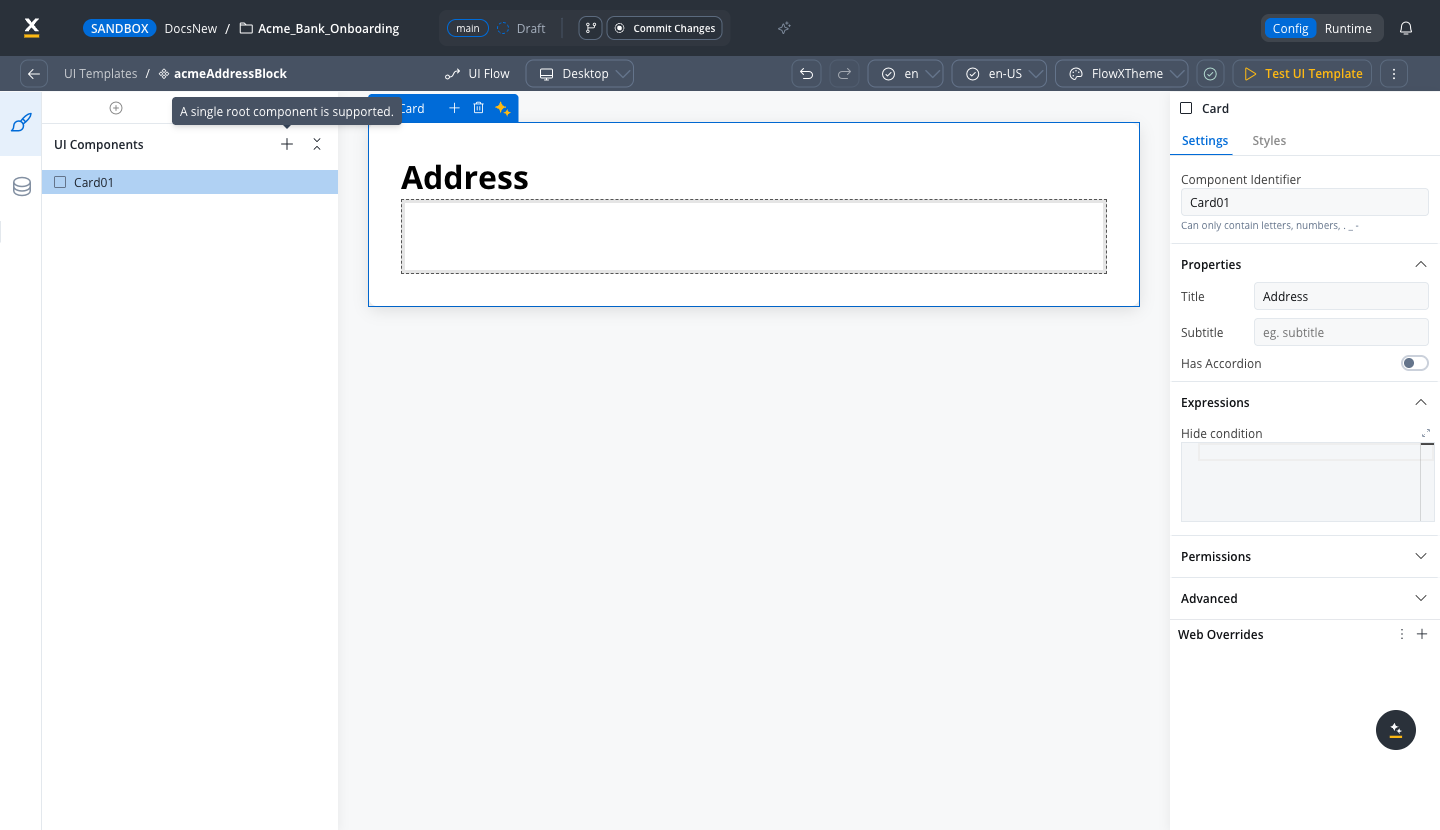Screen dimensions: 1440x830
Task: Generate with AI sparkle on Card toolbar
Action: click(x=503, y=108)
